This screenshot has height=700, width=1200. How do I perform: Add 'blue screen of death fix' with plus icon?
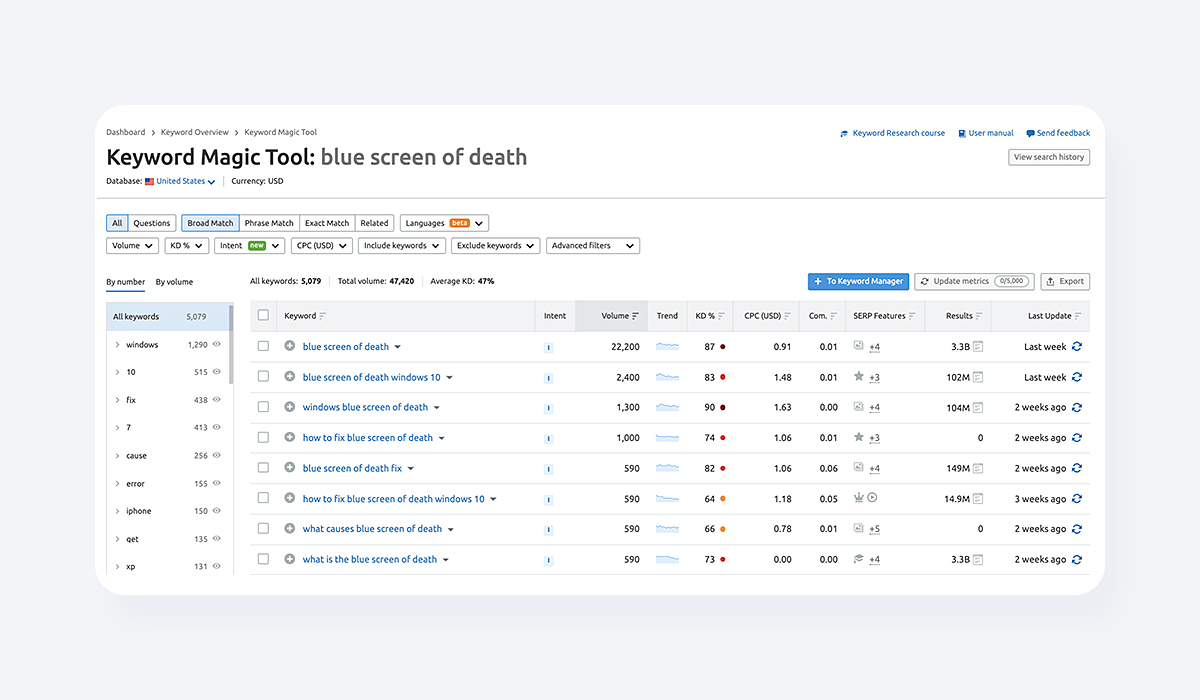point(290,468)
